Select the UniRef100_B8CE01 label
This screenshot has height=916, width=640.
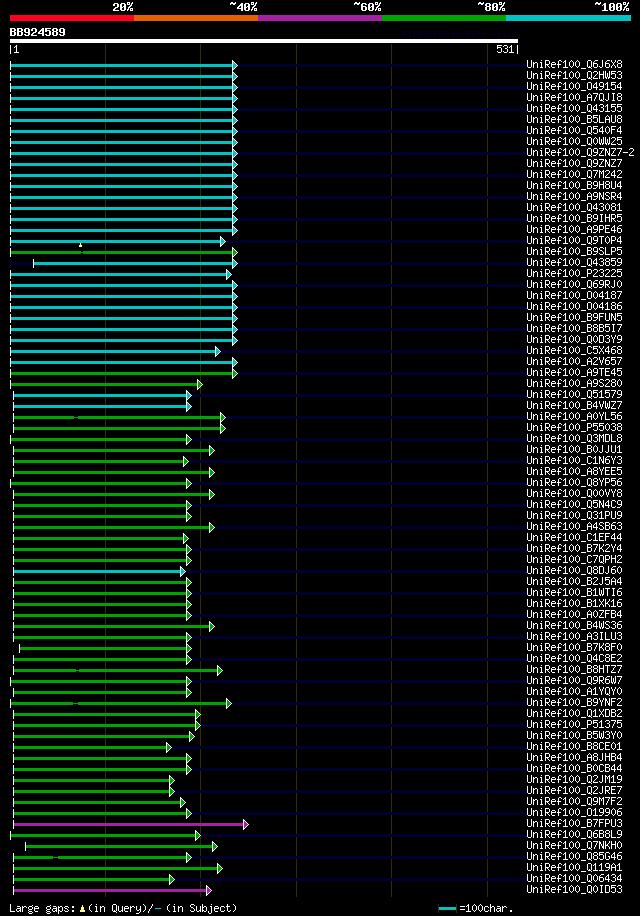(574, 747)
